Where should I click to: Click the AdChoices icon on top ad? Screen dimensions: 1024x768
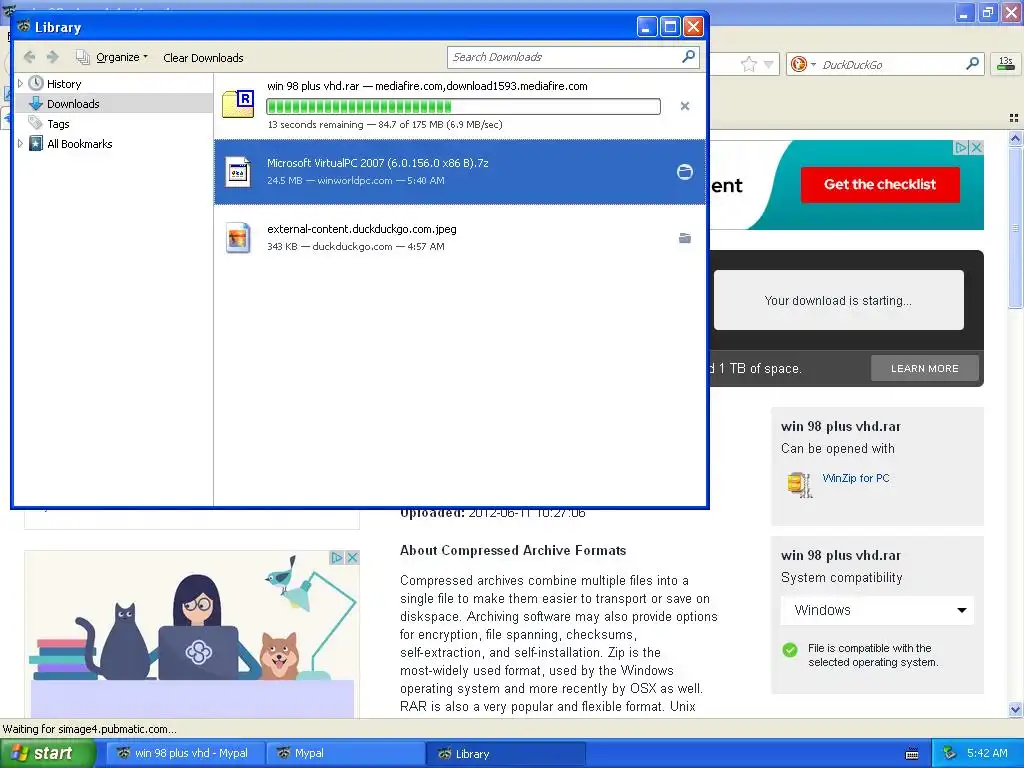[x=961, y=148]
